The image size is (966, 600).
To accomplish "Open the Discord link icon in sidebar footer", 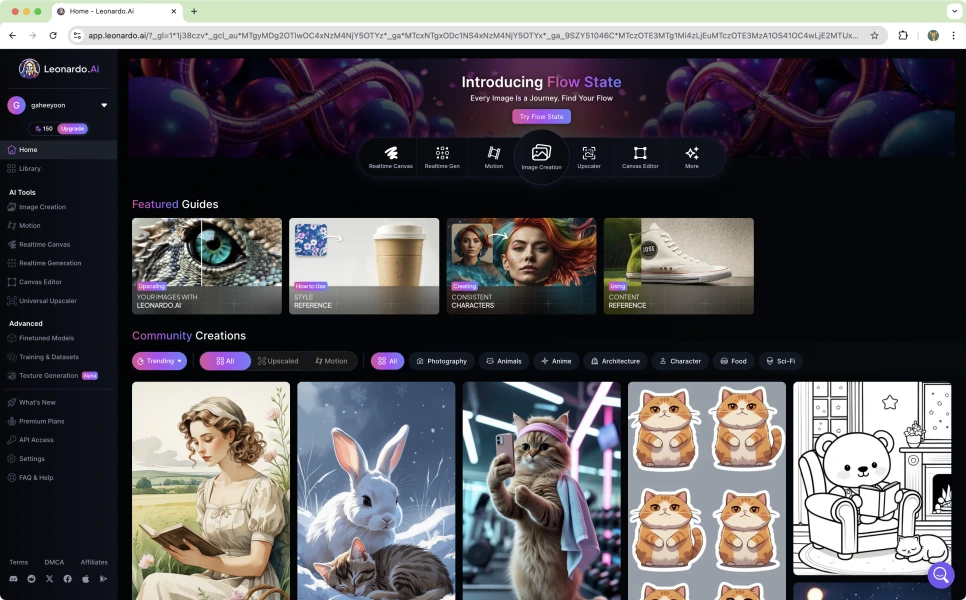I will click(x=14, y=579).
